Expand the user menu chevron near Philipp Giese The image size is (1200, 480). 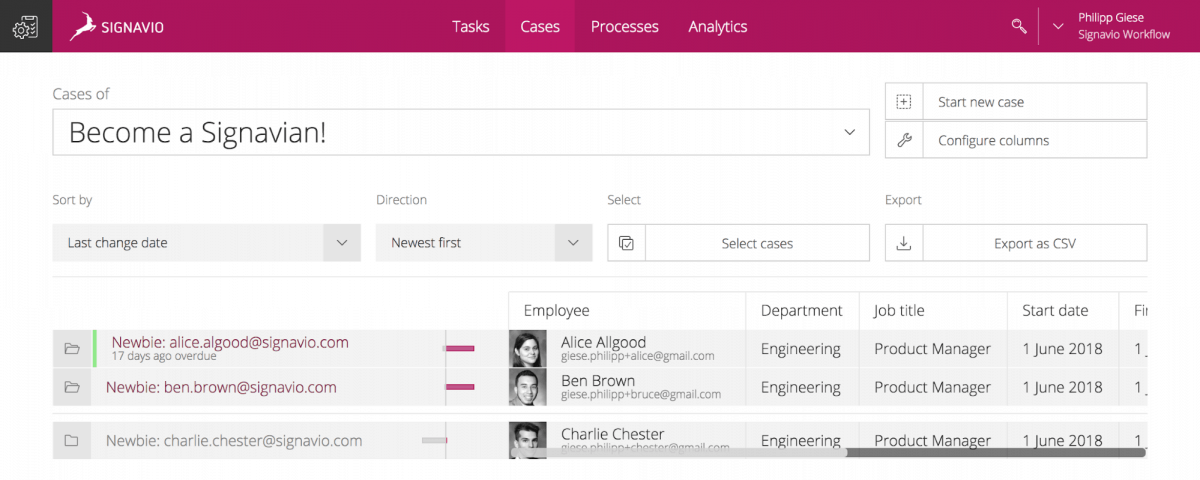point(1058,26)
